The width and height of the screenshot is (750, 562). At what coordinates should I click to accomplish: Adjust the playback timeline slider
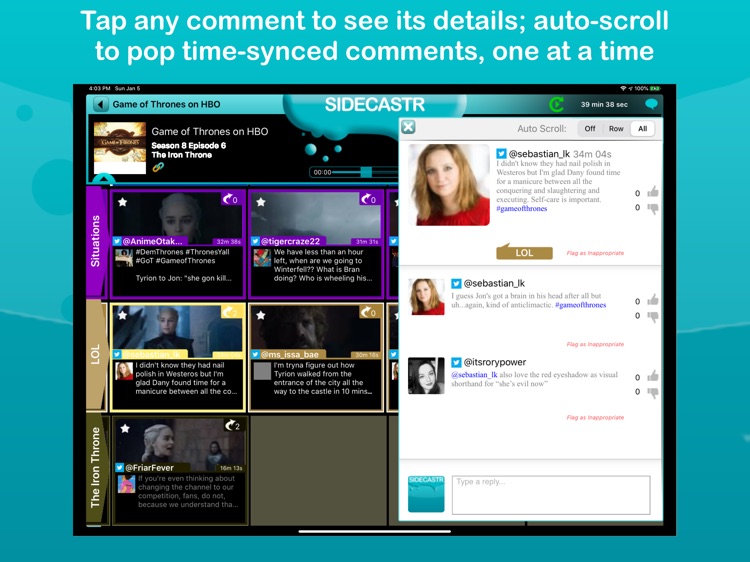366,172
